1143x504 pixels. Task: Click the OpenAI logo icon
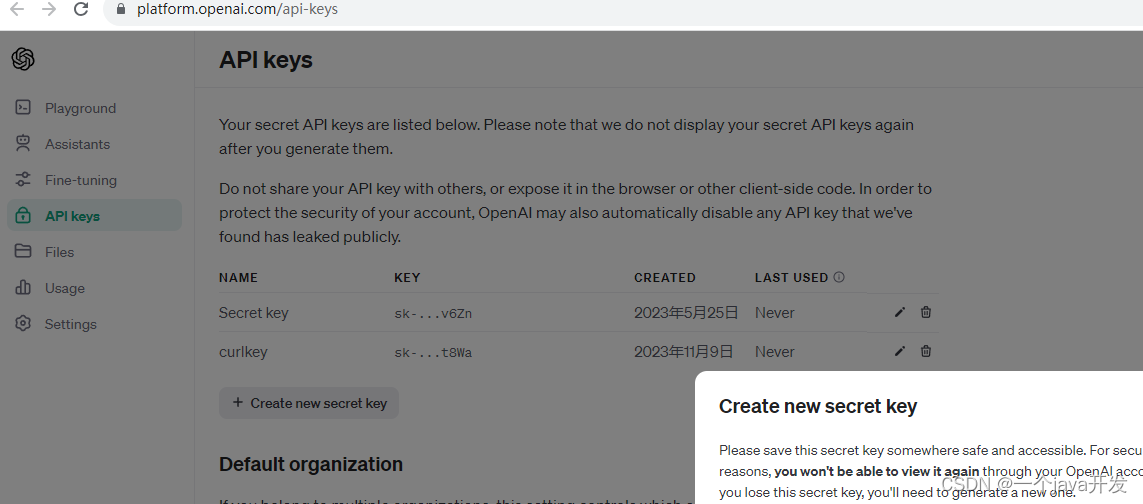point(23,59)
